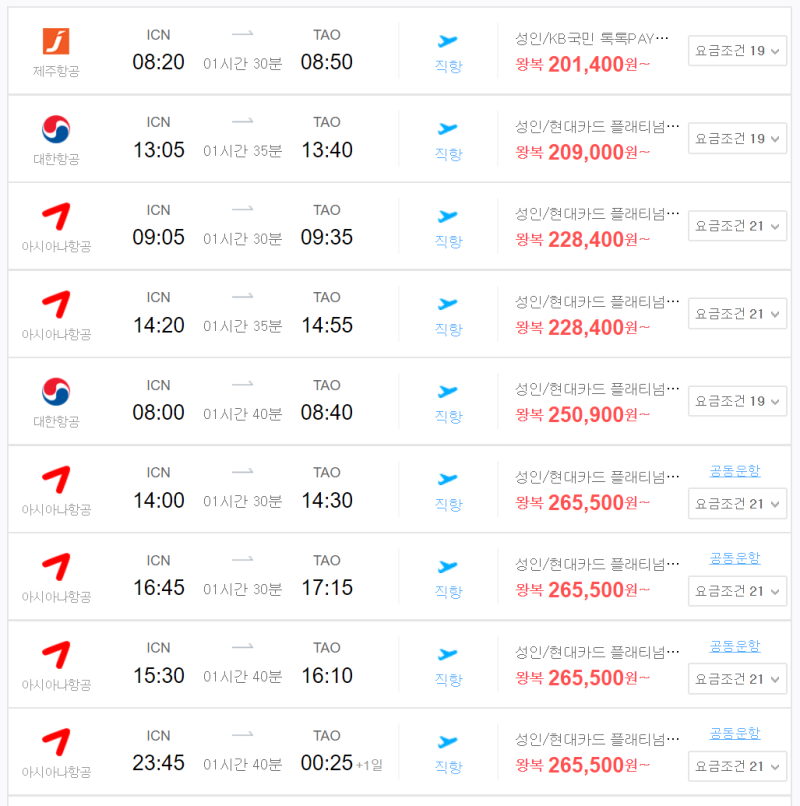The height and width of the screenshot is (806, 800).
Task: Click the Korean Air logo on the 08:00 flight
Action: coord(56,392)
